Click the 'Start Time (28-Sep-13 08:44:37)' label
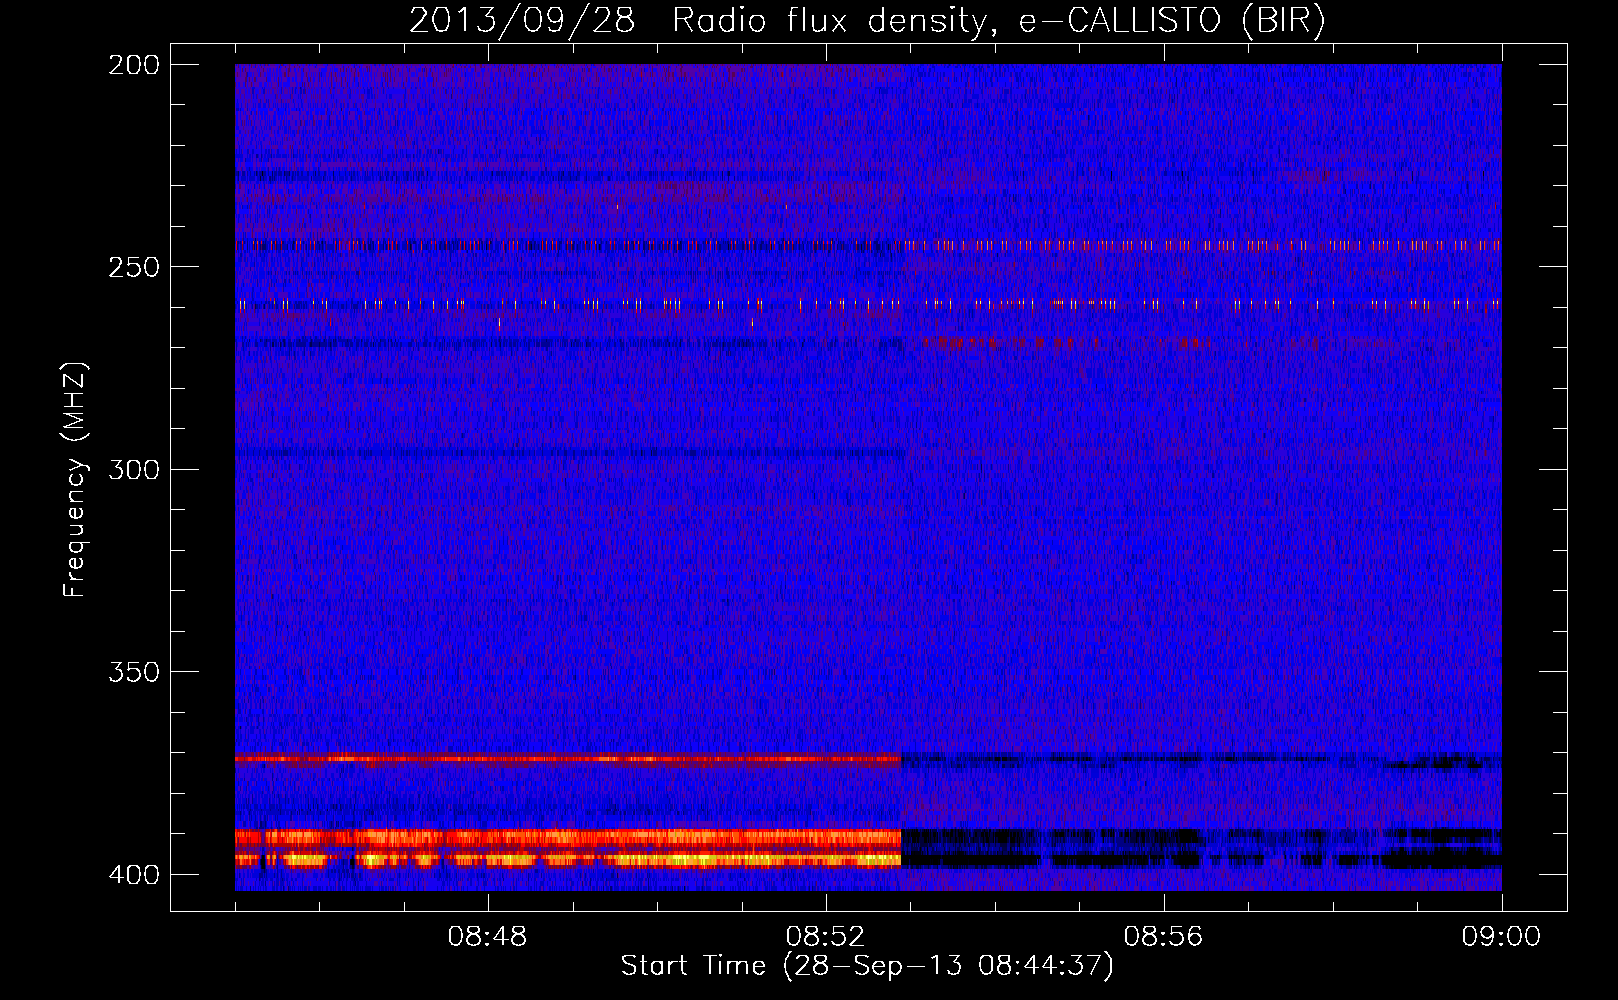 867,966
